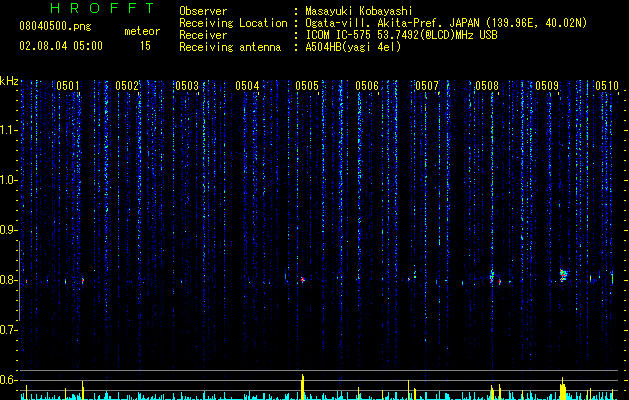Click the red meteor echo near 0505
Image resolution: width=629 pixels, height=400 pixels.
[x=303, y=279]
